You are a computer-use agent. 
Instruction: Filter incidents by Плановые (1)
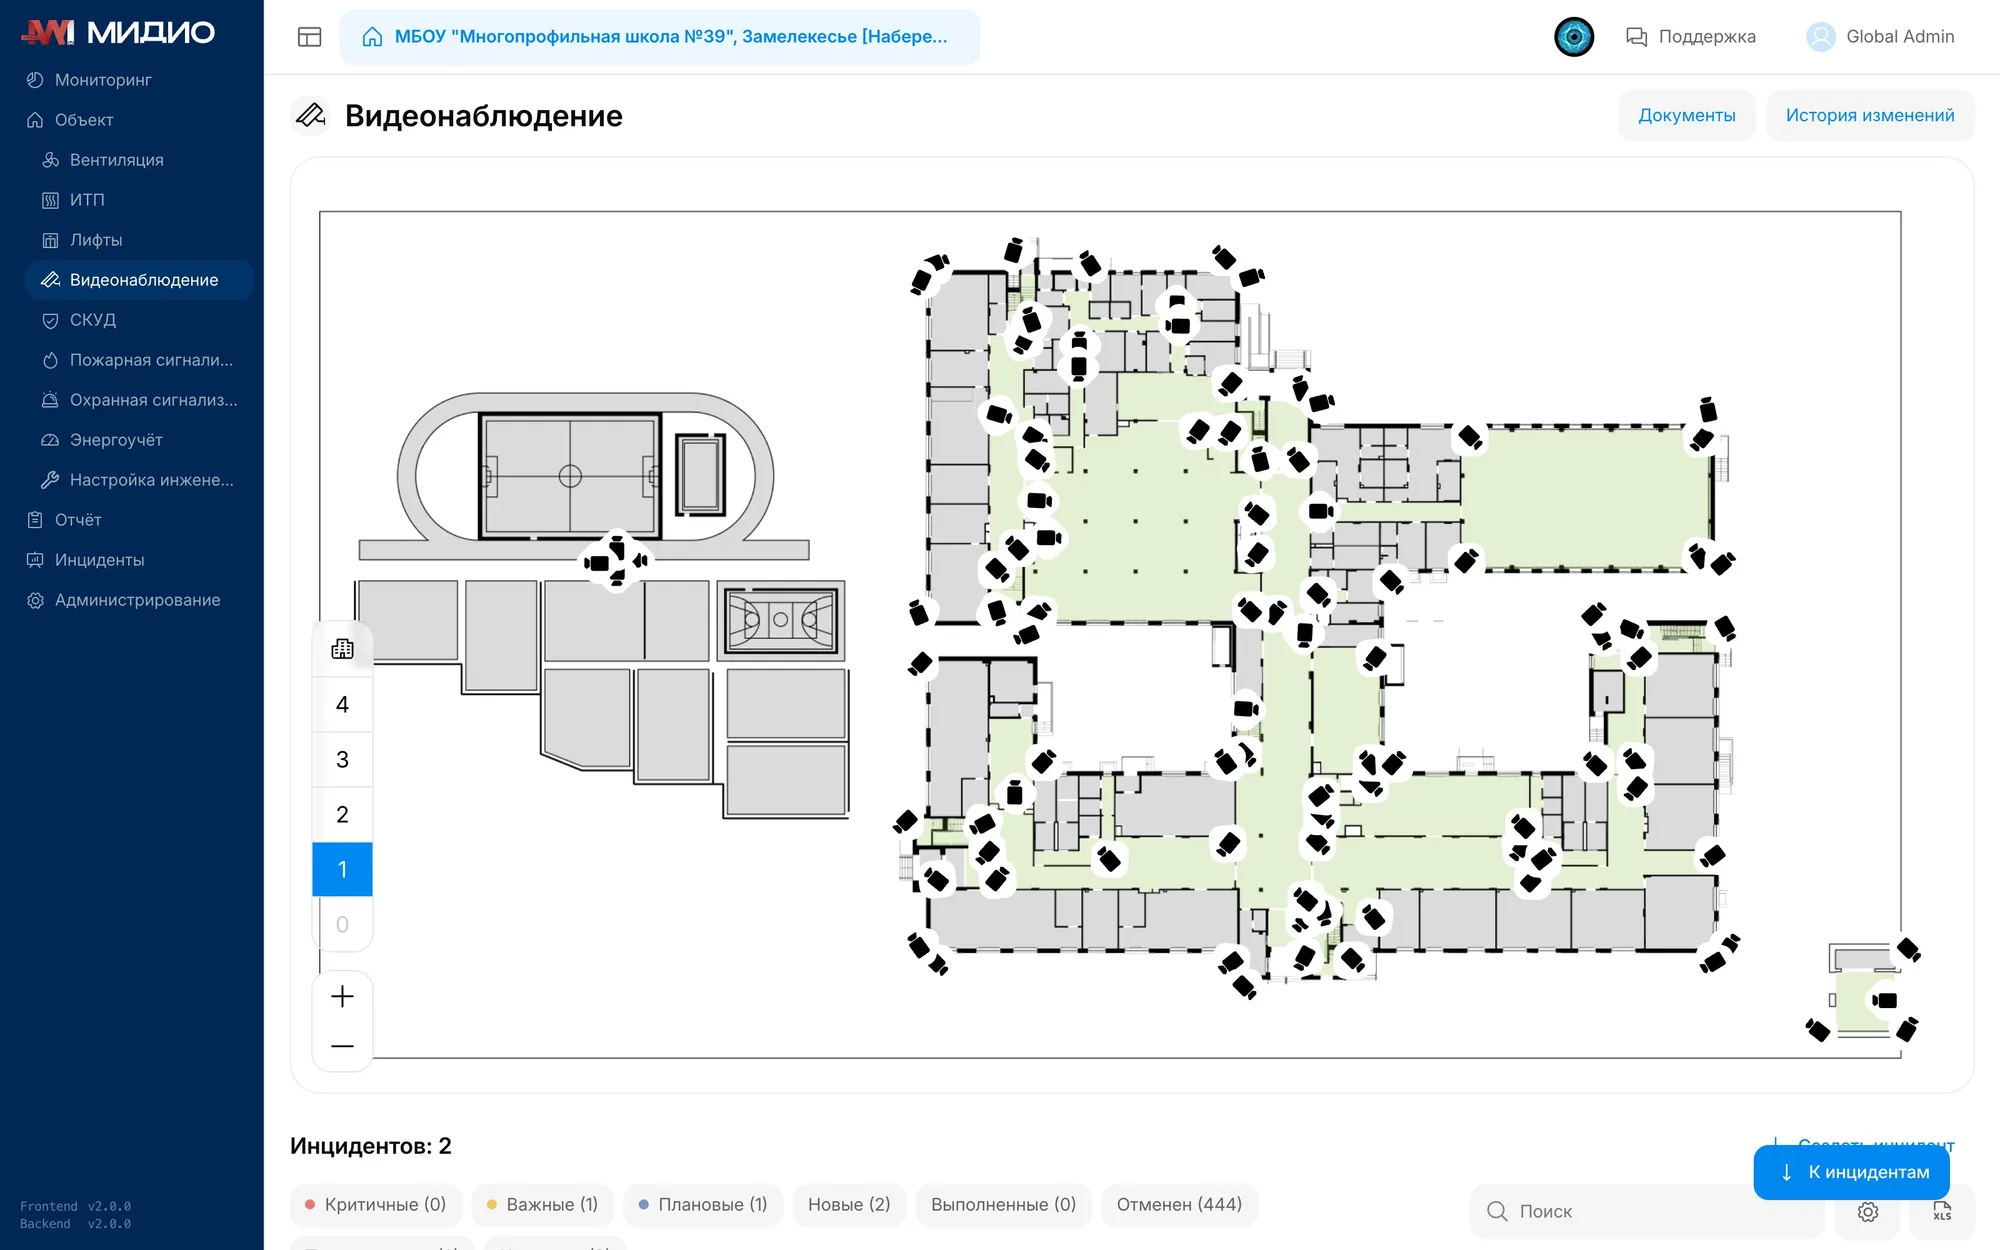point(703,1205)
